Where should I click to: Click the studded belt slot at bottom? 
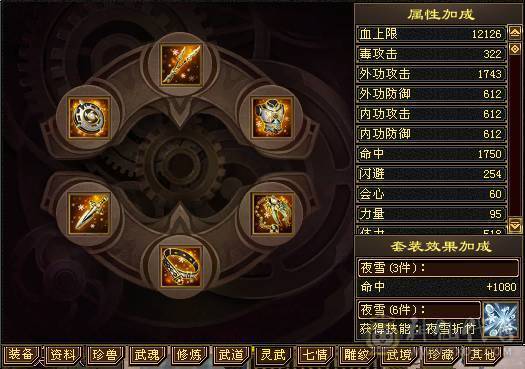181,267
